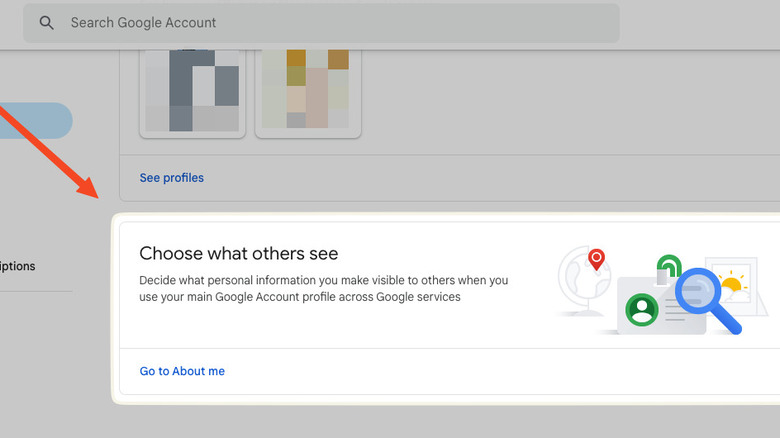Screen dimensions: 780x438
Task: Click the Choose what others see heading
Action: pos(239,253)
